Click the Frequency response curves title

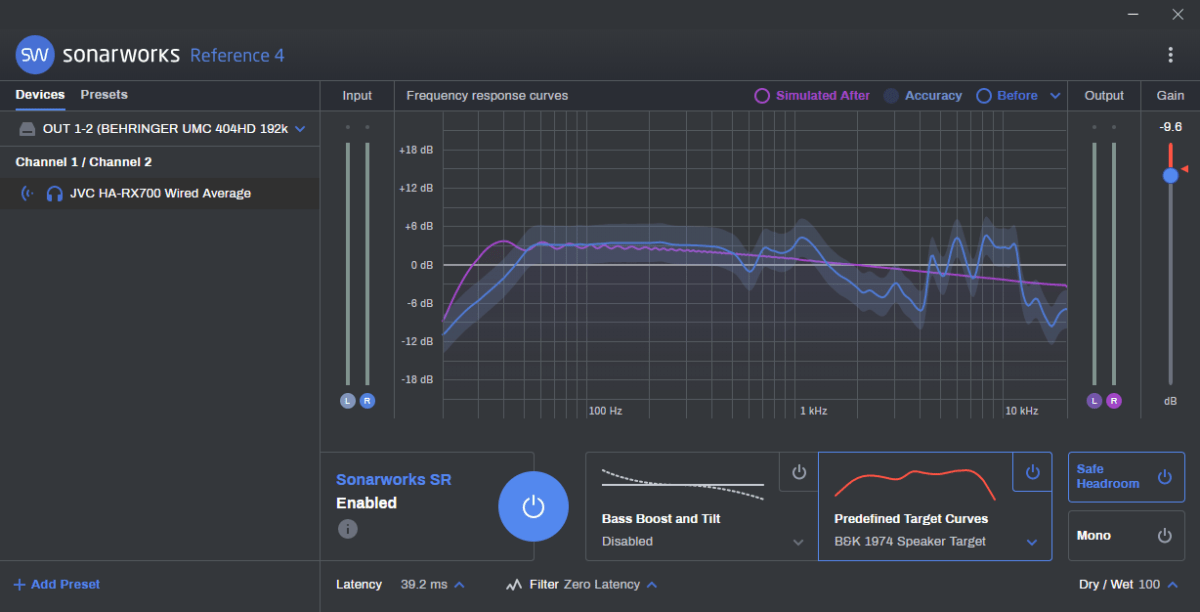[x=487, y=96]
